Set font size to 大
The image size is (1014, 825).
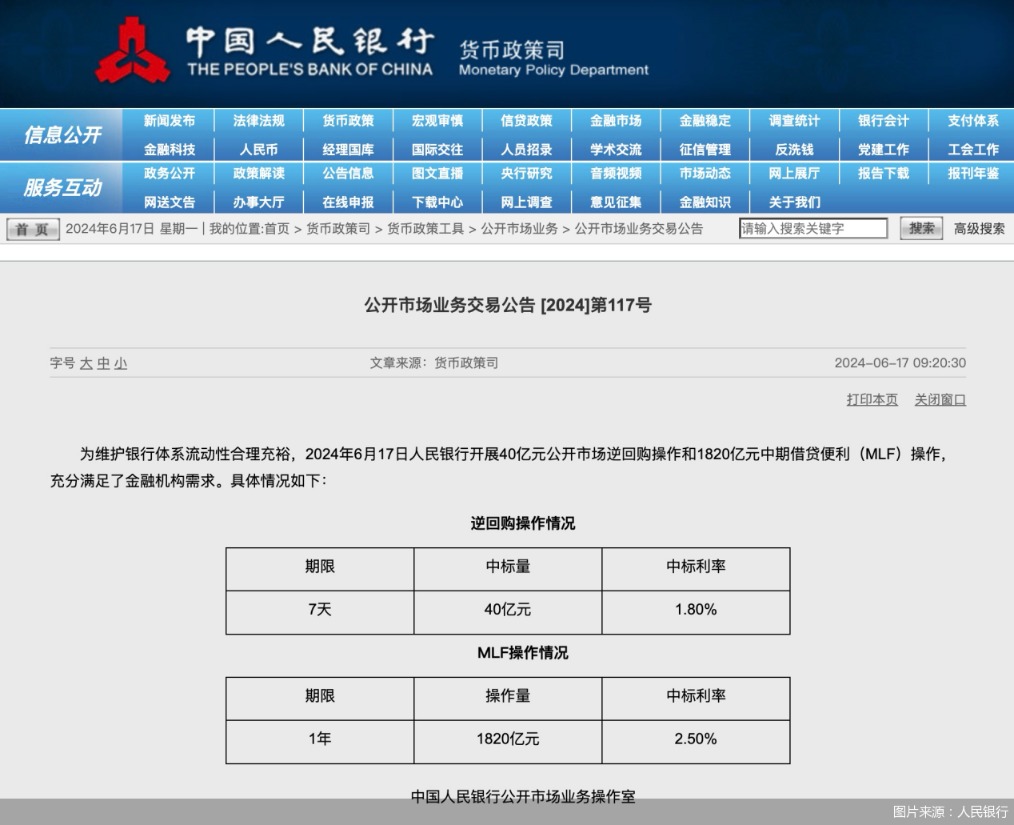click(86, 363)
